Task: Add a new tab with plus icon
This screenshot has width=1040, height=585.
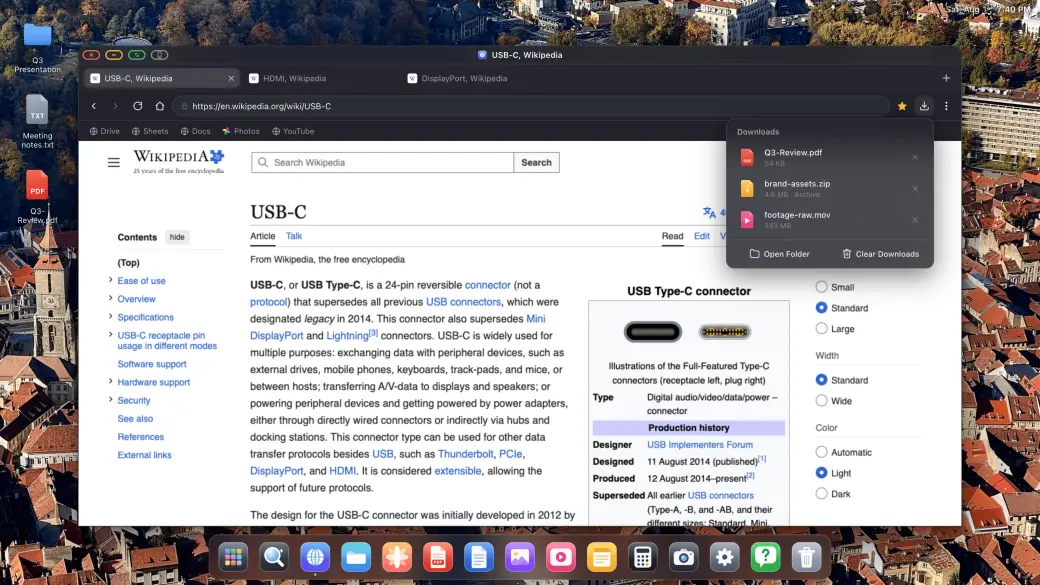Action: click(946, 78)
